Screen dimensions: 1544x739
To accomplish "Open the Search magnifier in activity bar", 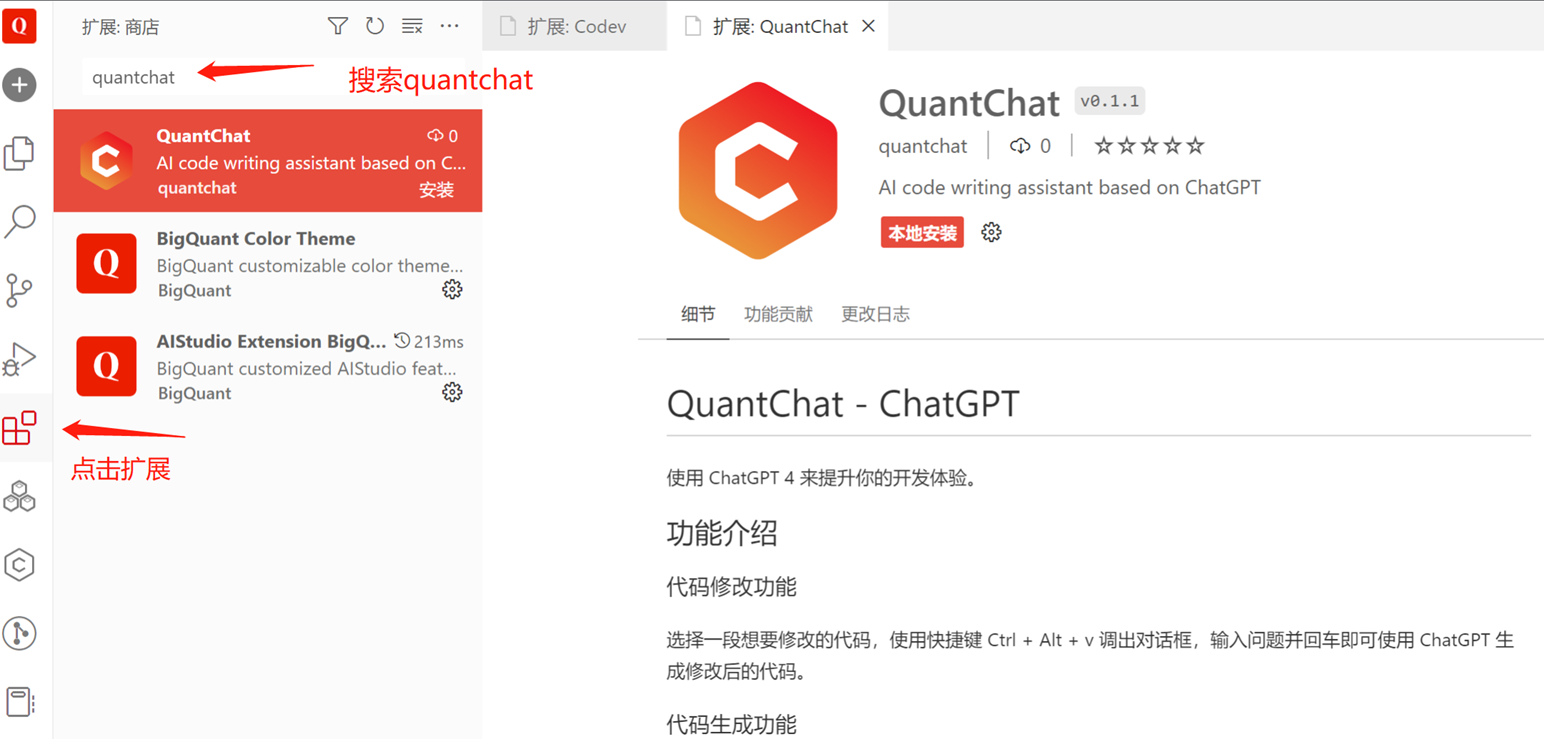I will (x=19, y=221).
